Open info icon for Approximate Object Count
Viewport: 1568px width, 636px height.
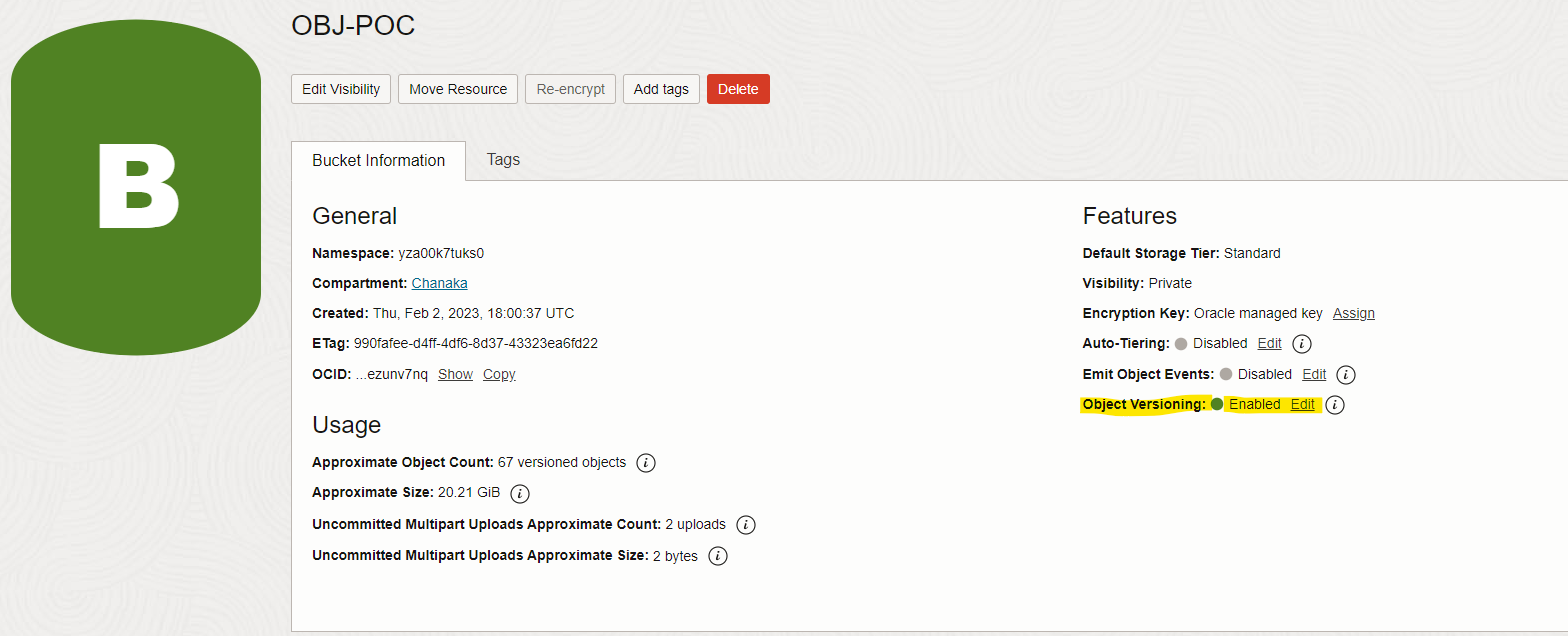coord(646,463)
